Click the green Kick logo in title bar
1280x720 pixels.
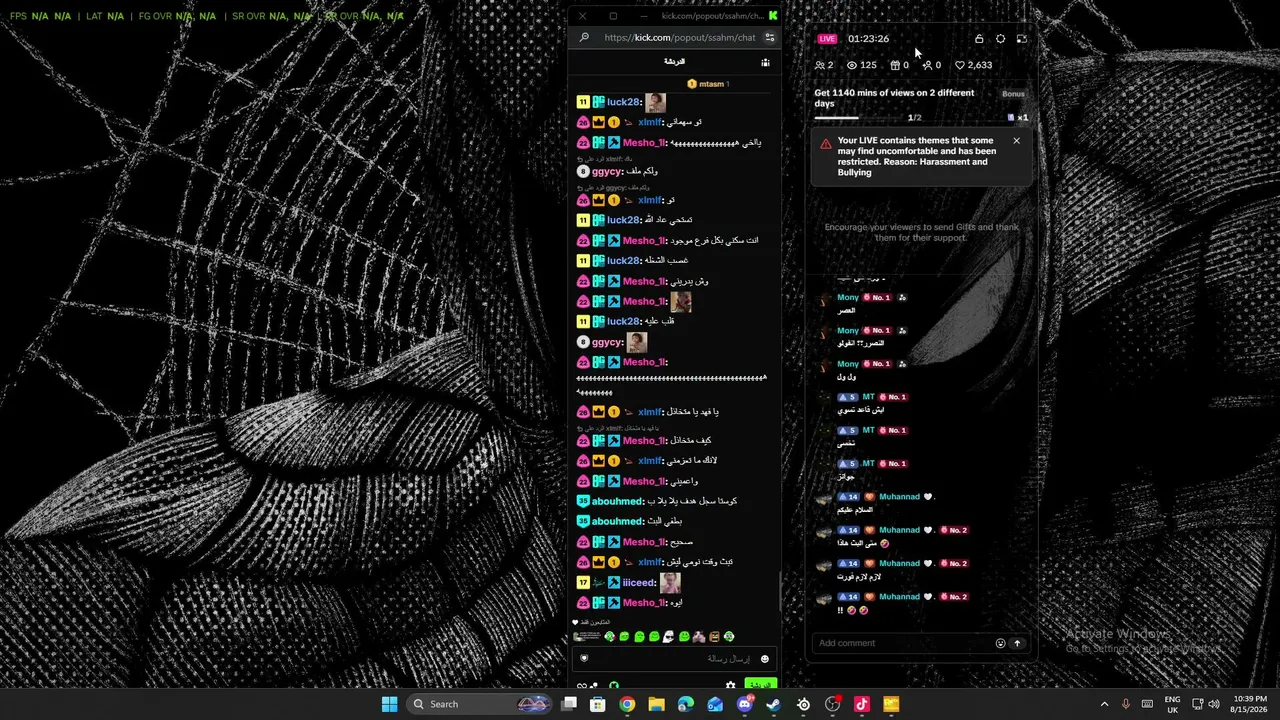(x=773, y=15)
